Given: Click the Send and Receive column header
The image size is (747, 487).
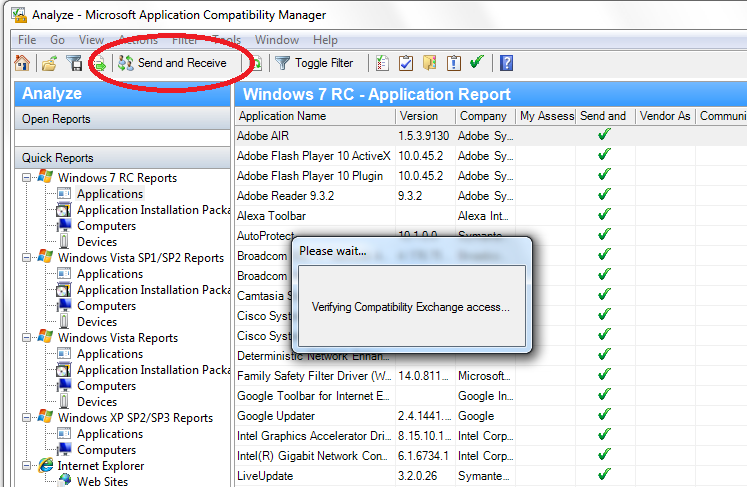Looking at the screenshot, I should [606, 116].
